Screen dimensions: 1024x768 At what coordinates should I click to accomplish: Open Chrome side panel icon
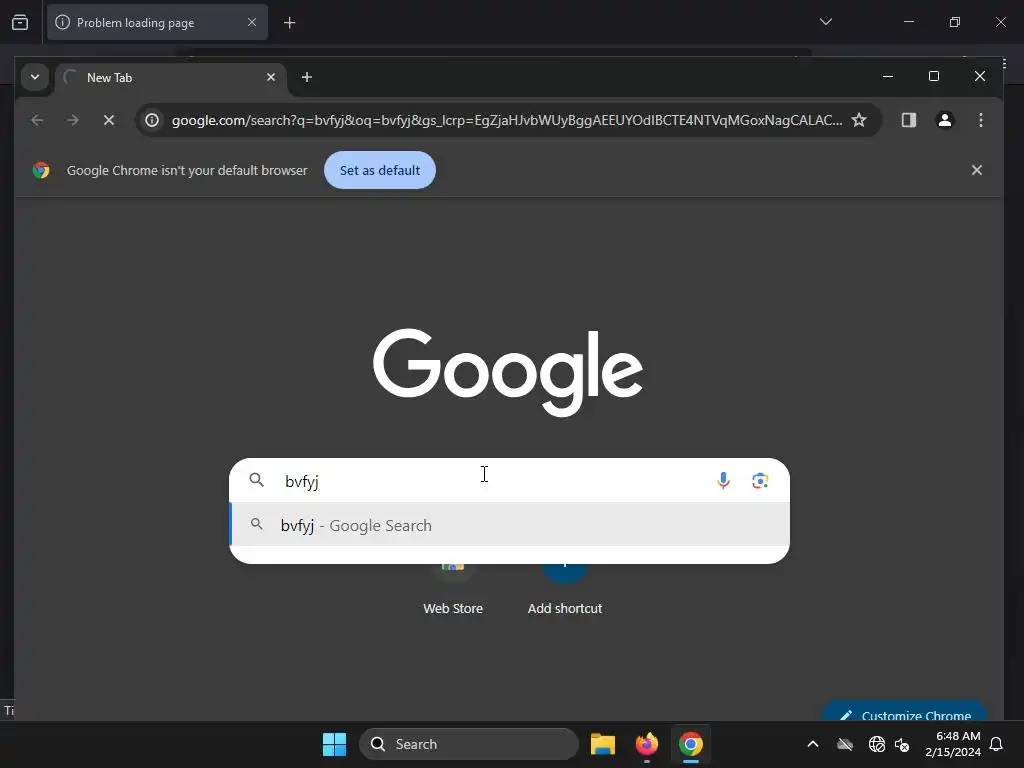pos(908,120)
